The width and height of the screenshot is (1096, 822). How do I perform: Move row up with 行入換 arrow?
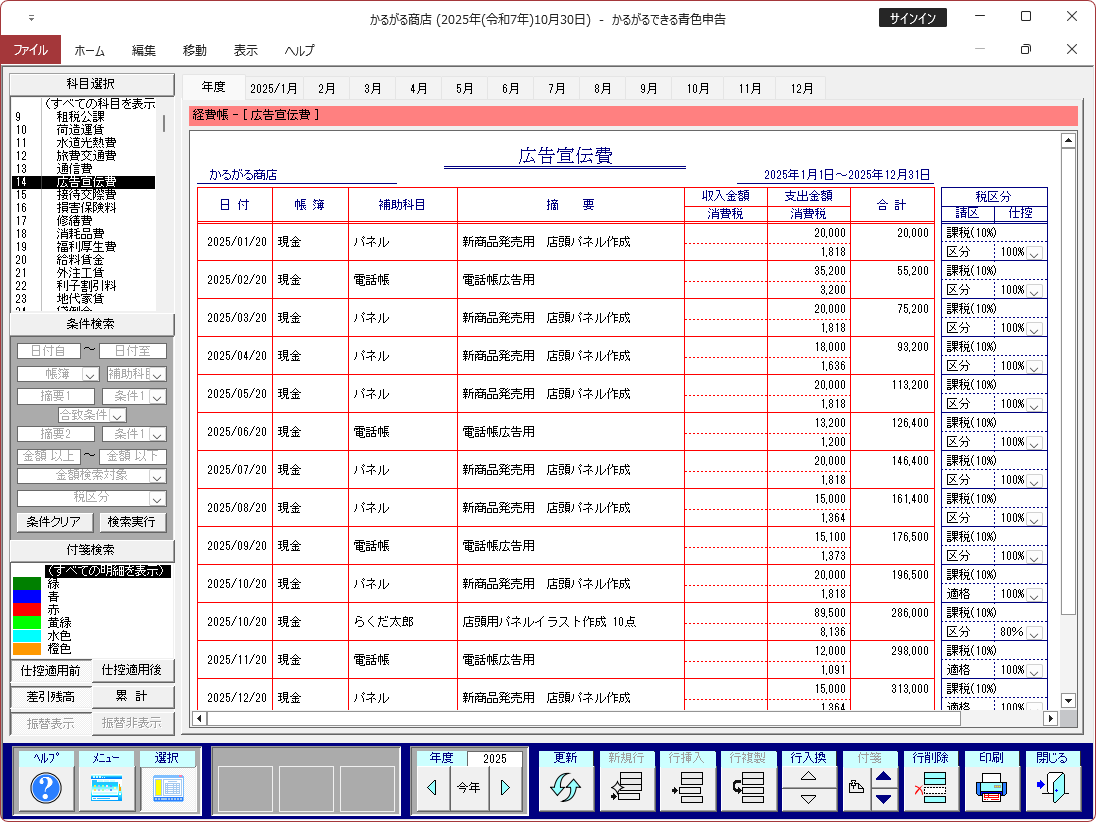coord(809,777)
